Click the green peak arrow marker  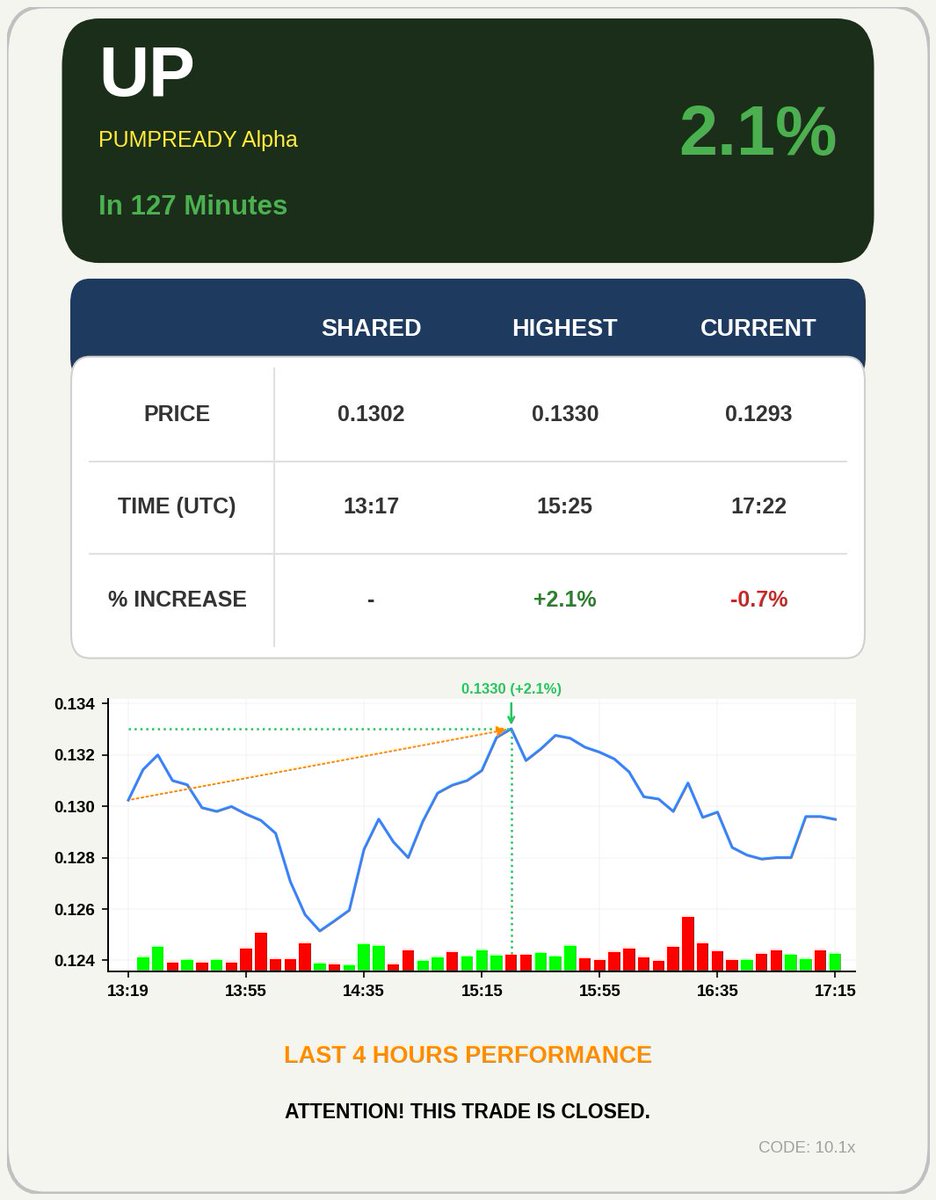(511, 713)
